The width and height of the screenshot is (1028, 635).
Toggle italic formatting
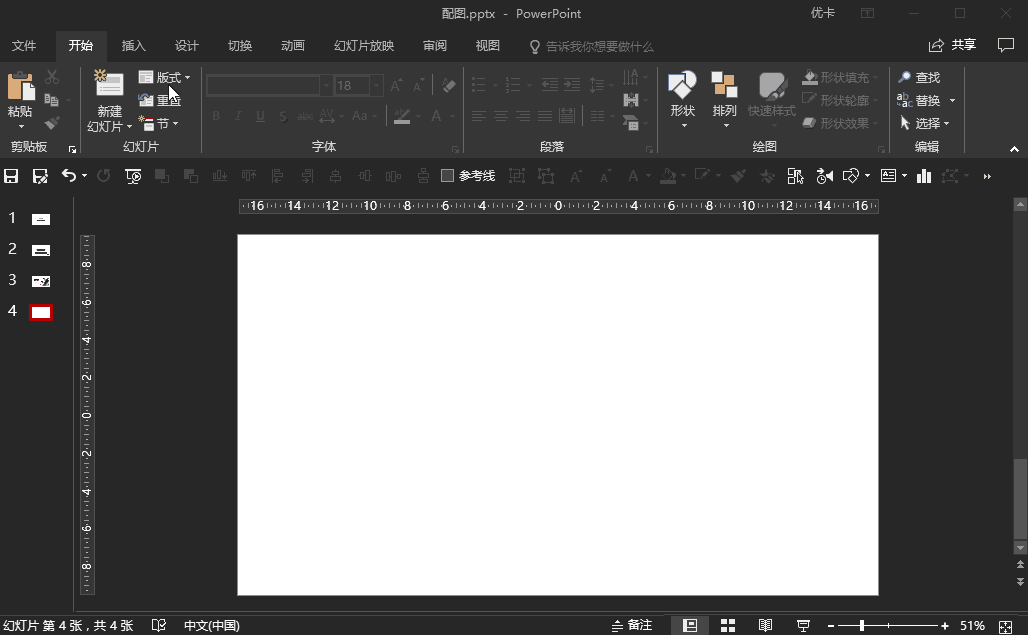coord(237,115)
